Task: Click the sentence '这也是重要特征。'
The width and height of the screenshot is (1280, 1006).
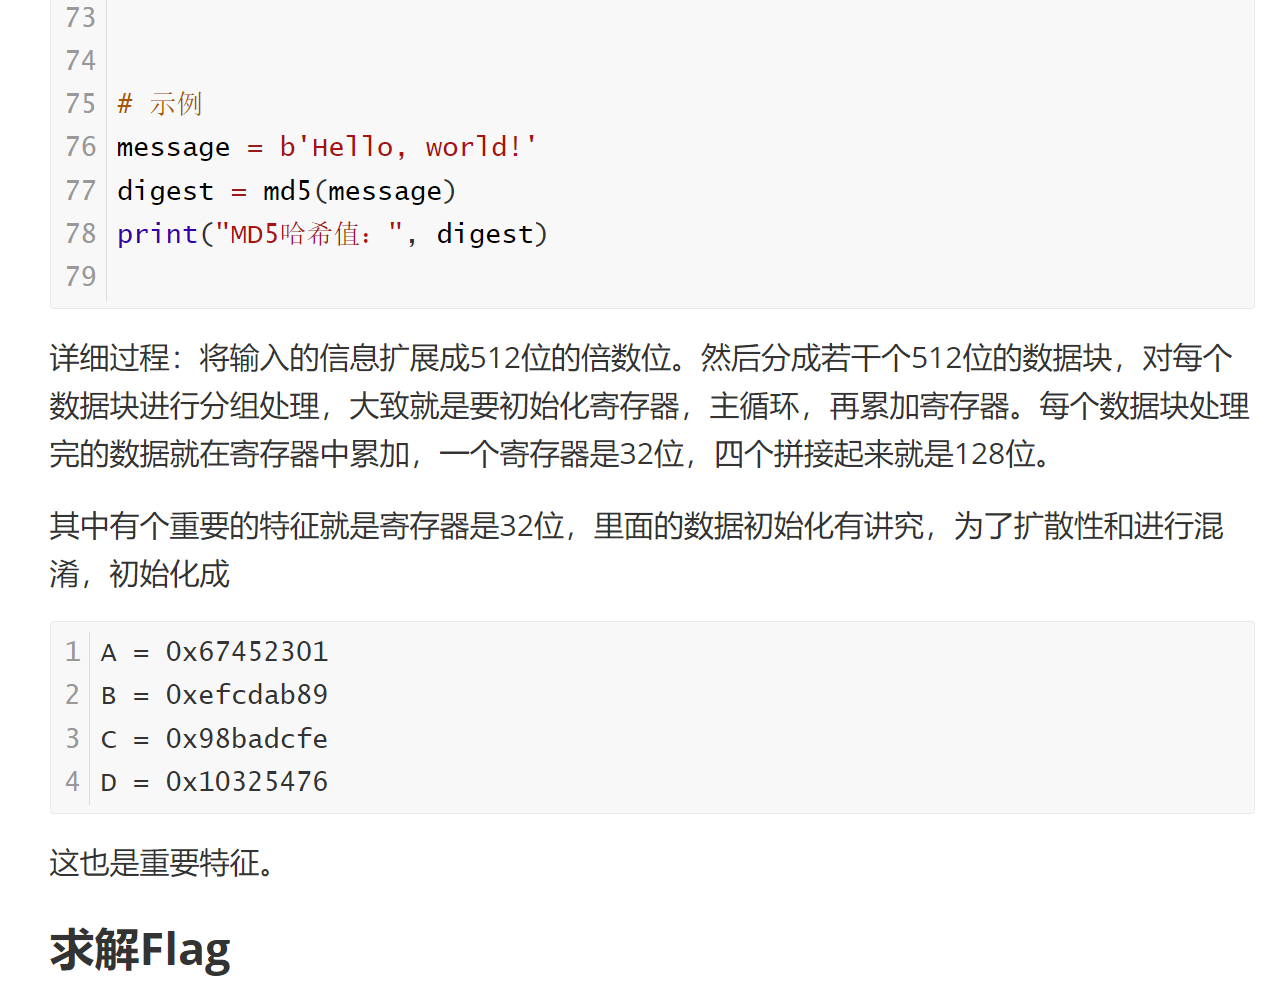Action: click(x=162, y=862)
